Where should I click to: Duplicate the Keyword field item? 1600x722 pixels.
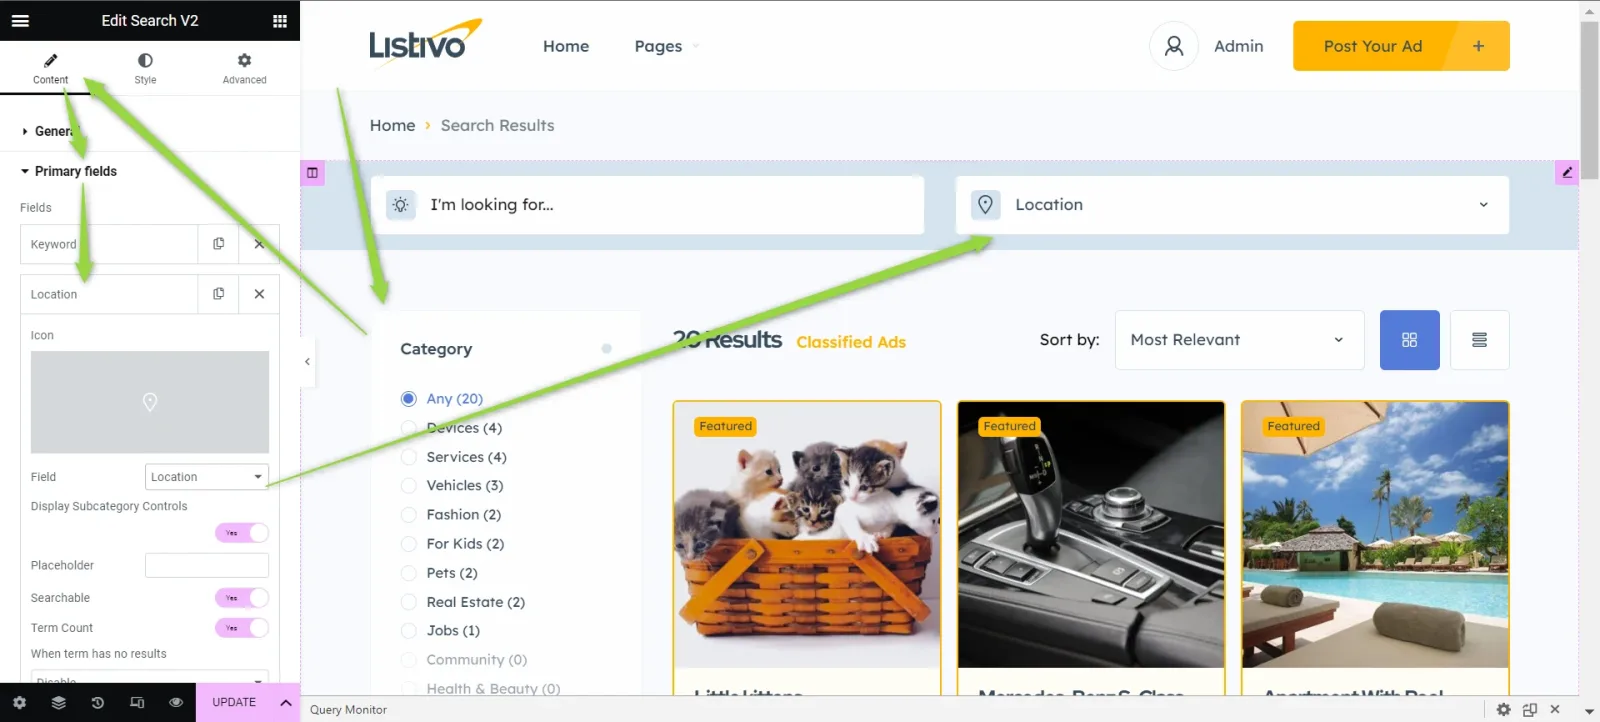pos(218,244)
